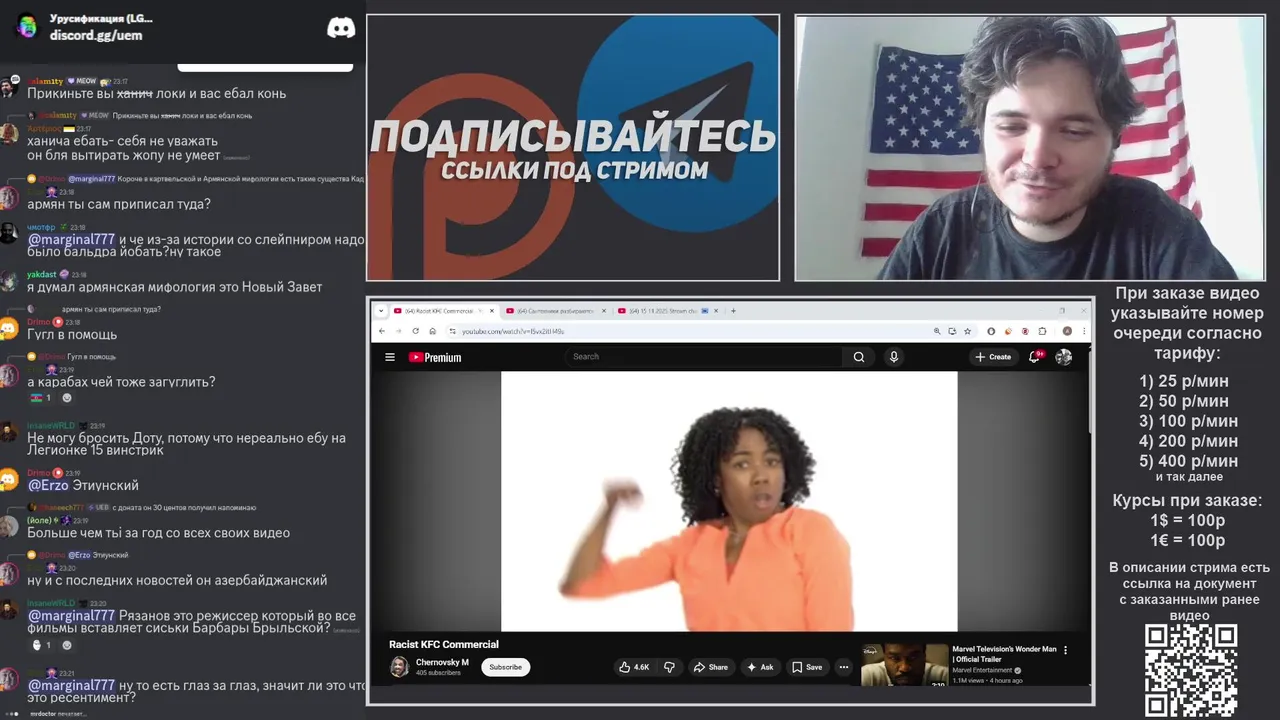This screenshot has width=1280, height=720.
Task: Click message starting 'я думал армянская мифология'
Action: pos(175,287)
